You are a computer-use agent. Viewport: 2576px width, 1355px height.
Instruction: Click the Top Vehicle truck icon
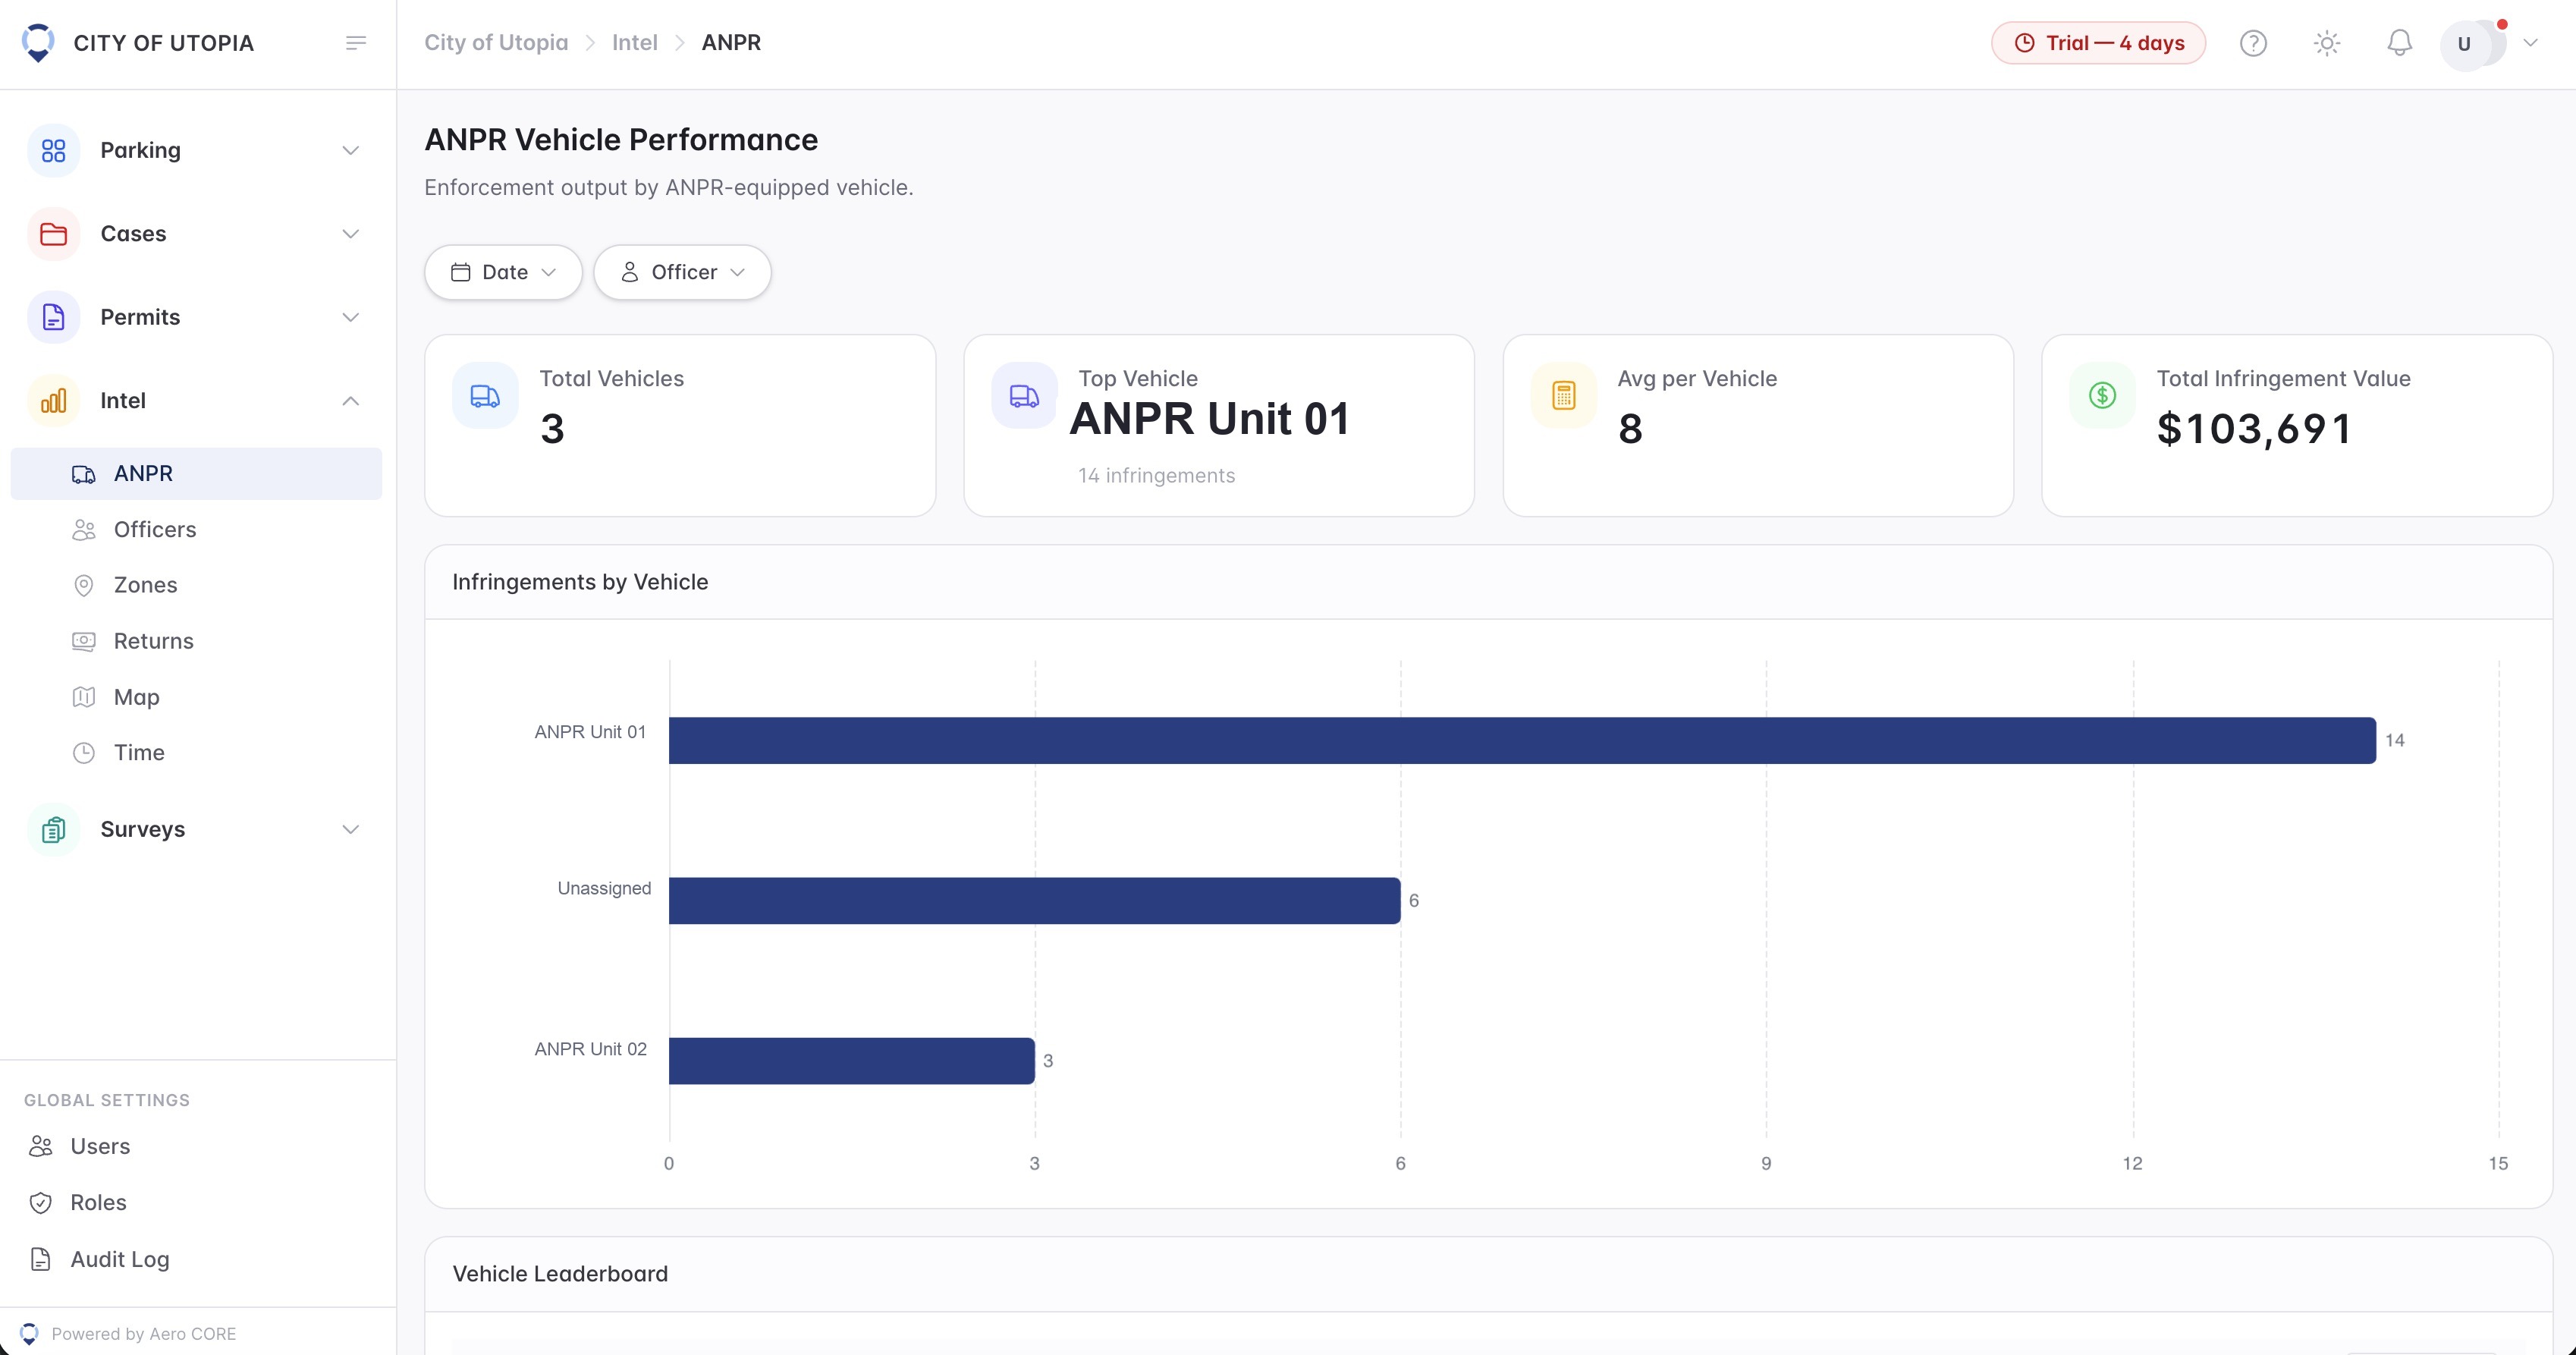tap(1024, 396)
